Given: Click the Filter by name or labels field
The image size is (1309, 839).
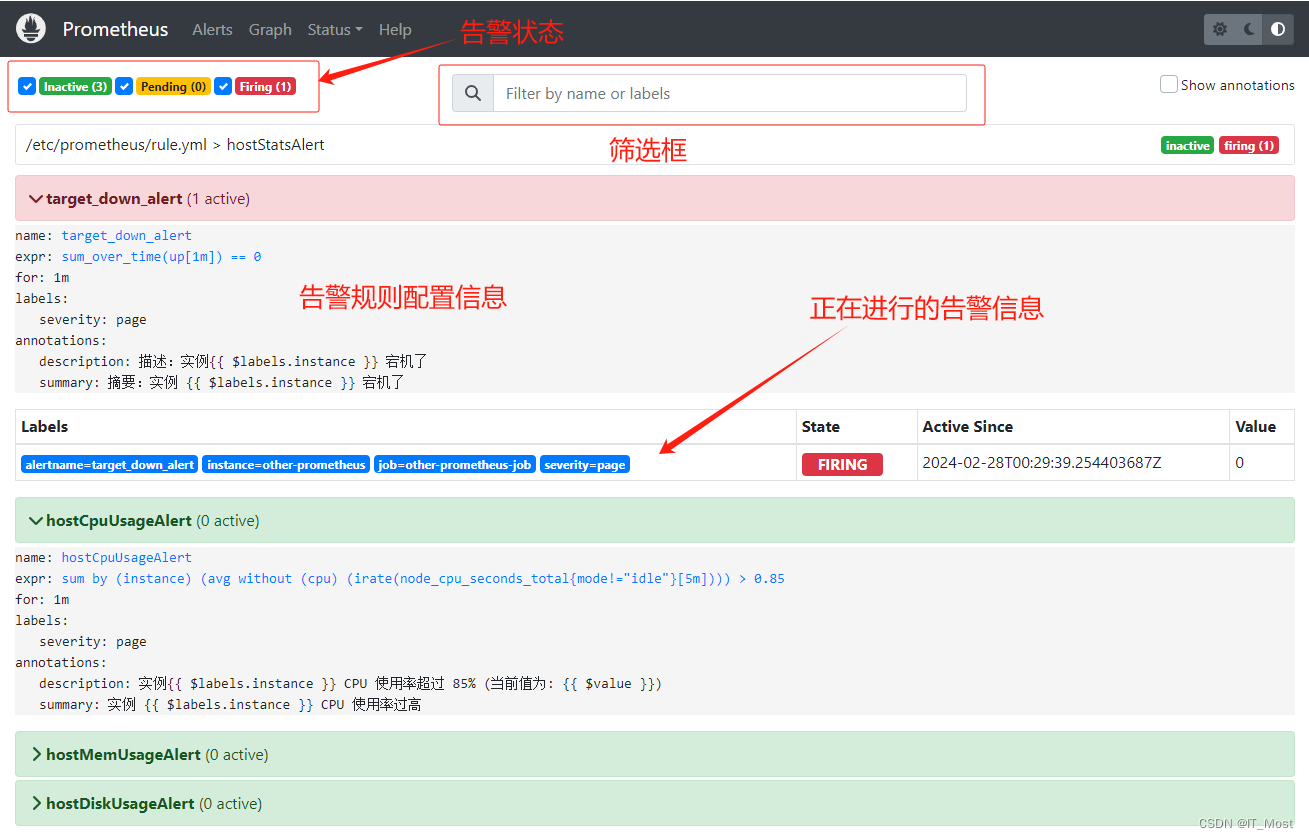Looking at the screenshot, I should click(x=730, y=93).
